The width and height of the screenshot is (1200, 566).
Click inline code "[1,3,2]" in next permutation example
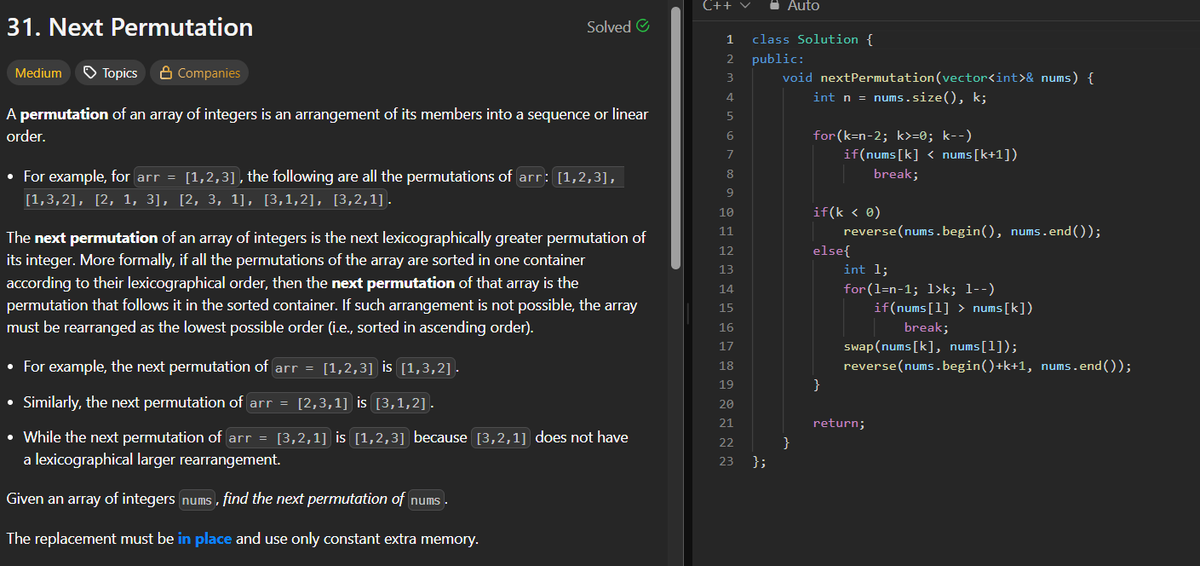coord(426,367)
